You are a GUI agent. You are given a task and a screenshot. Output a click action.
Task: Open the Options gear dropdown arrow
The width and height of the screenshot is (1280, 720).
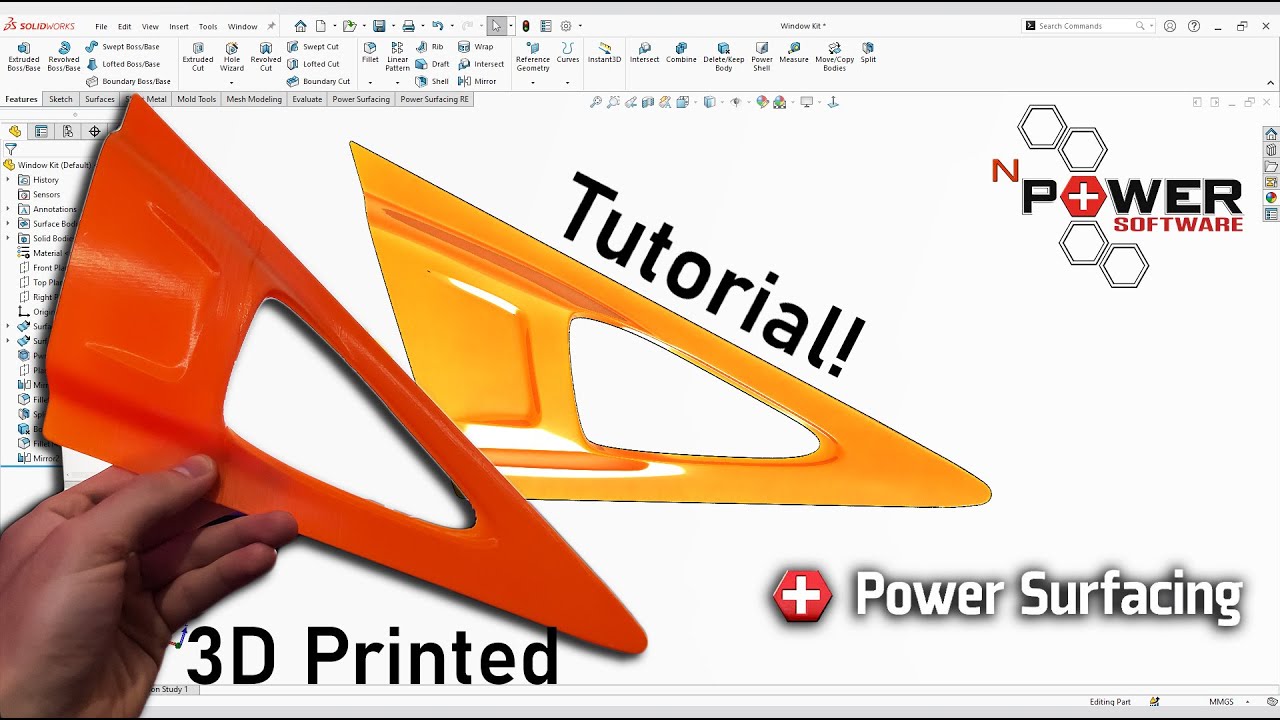click(580, 26)
